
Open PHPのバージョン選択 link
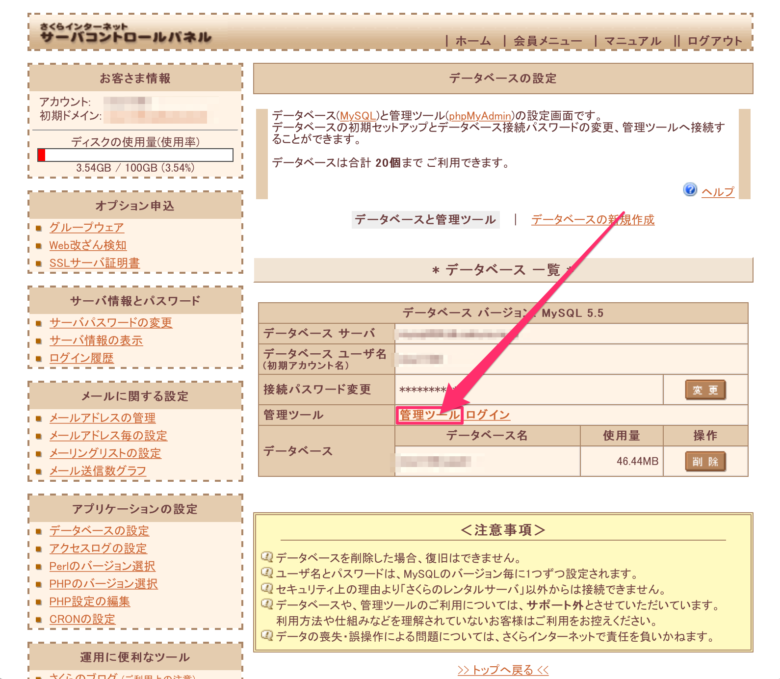pos(103,584)
